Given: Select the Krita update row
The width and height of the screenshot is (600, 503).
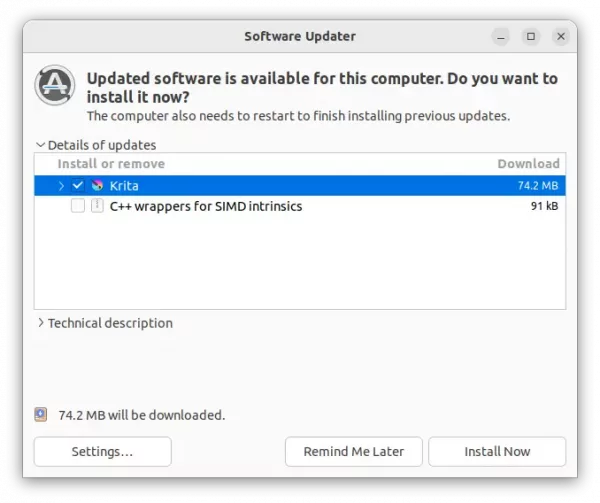Looking at the screenshot, I should [300, 186].
